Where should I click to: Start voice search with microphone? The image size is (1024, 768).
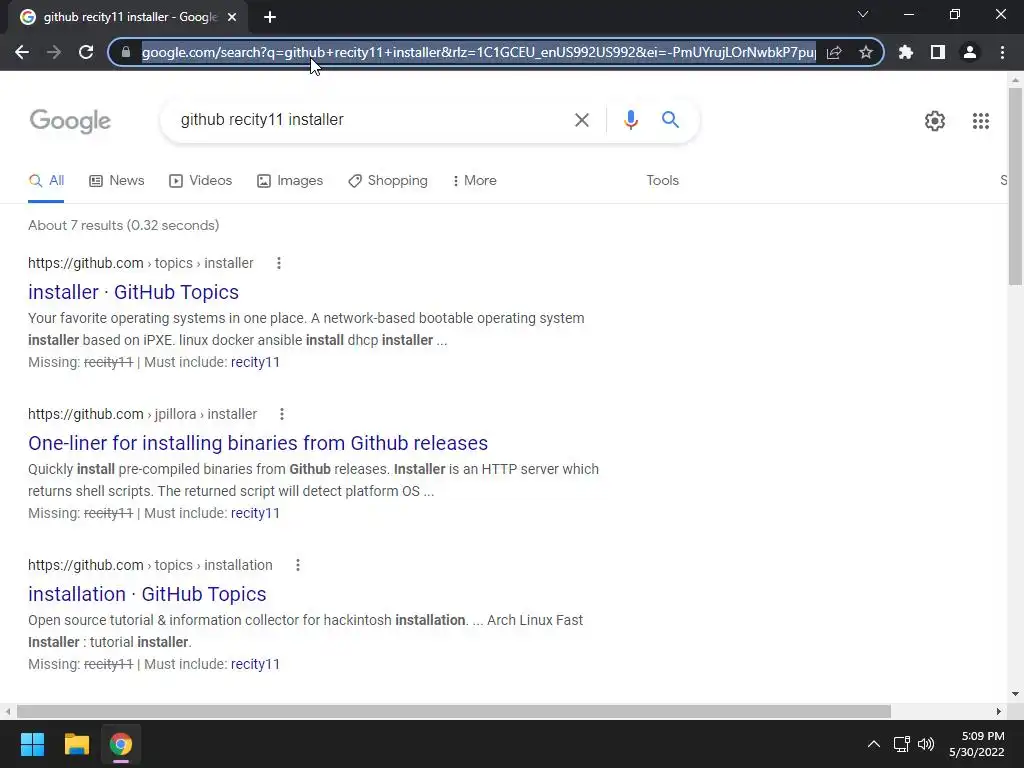(630, 120)
